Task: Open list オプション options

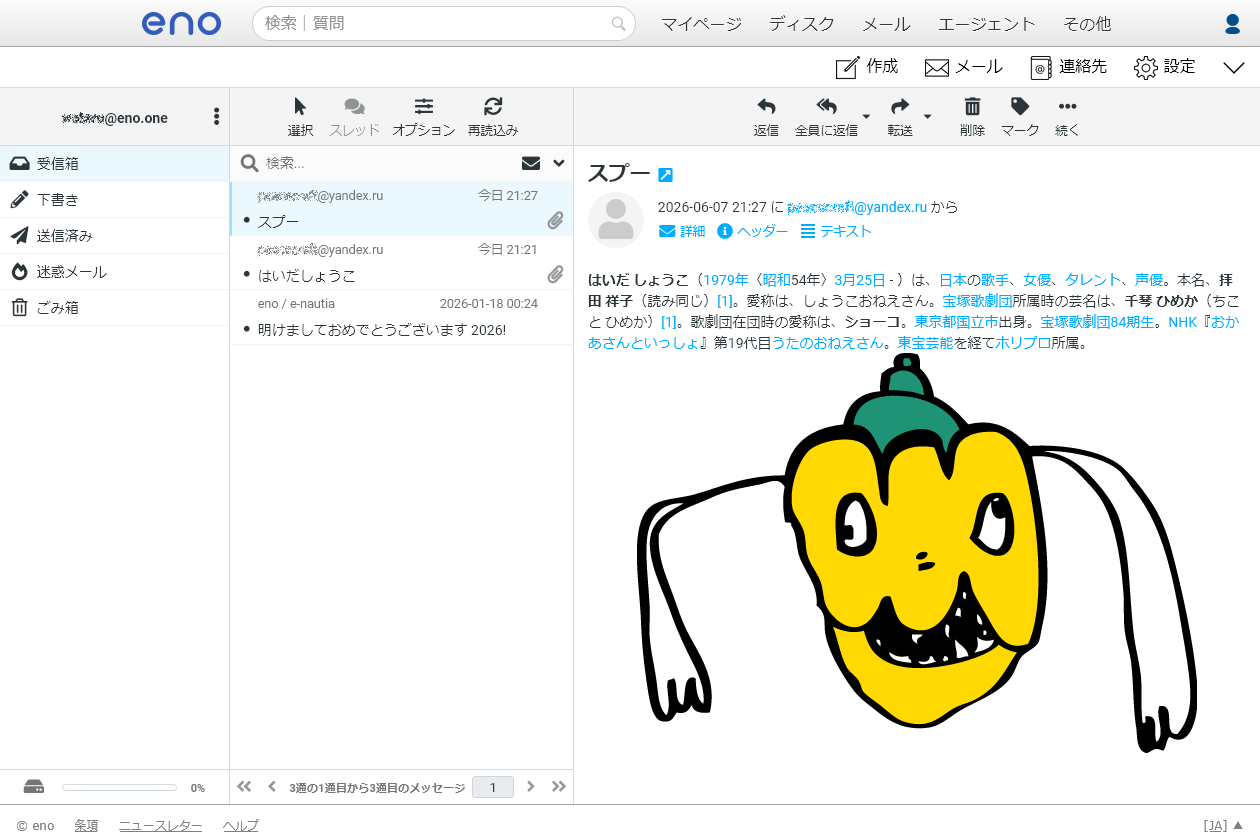Action: tap(424, 117)
